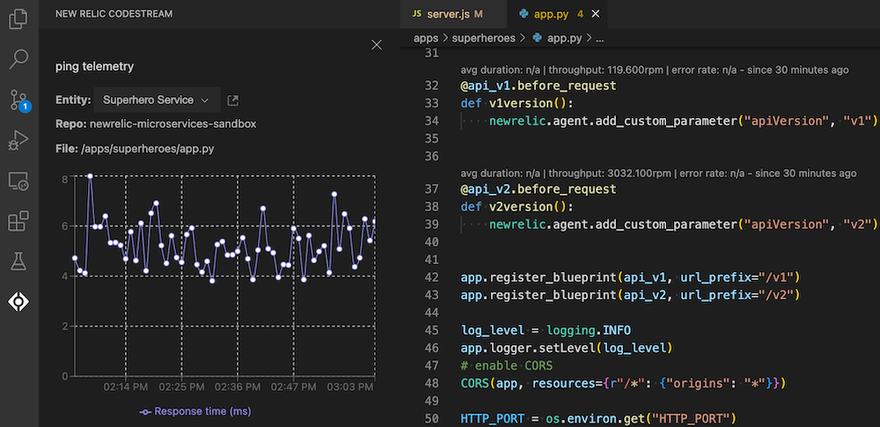Open Source Control with one pending change
The height and width of the screenshot is (427, 880).
[18, 100]
